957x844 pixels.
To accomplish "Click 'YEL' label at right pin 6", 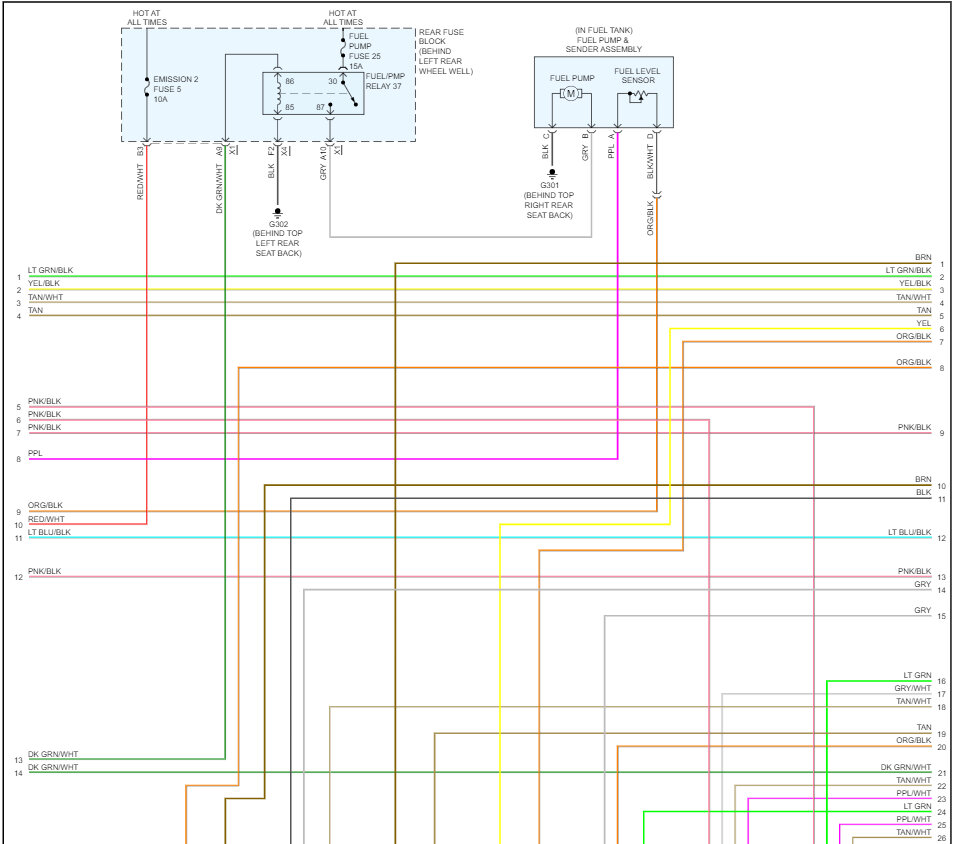I will click(x=923, y=323).
